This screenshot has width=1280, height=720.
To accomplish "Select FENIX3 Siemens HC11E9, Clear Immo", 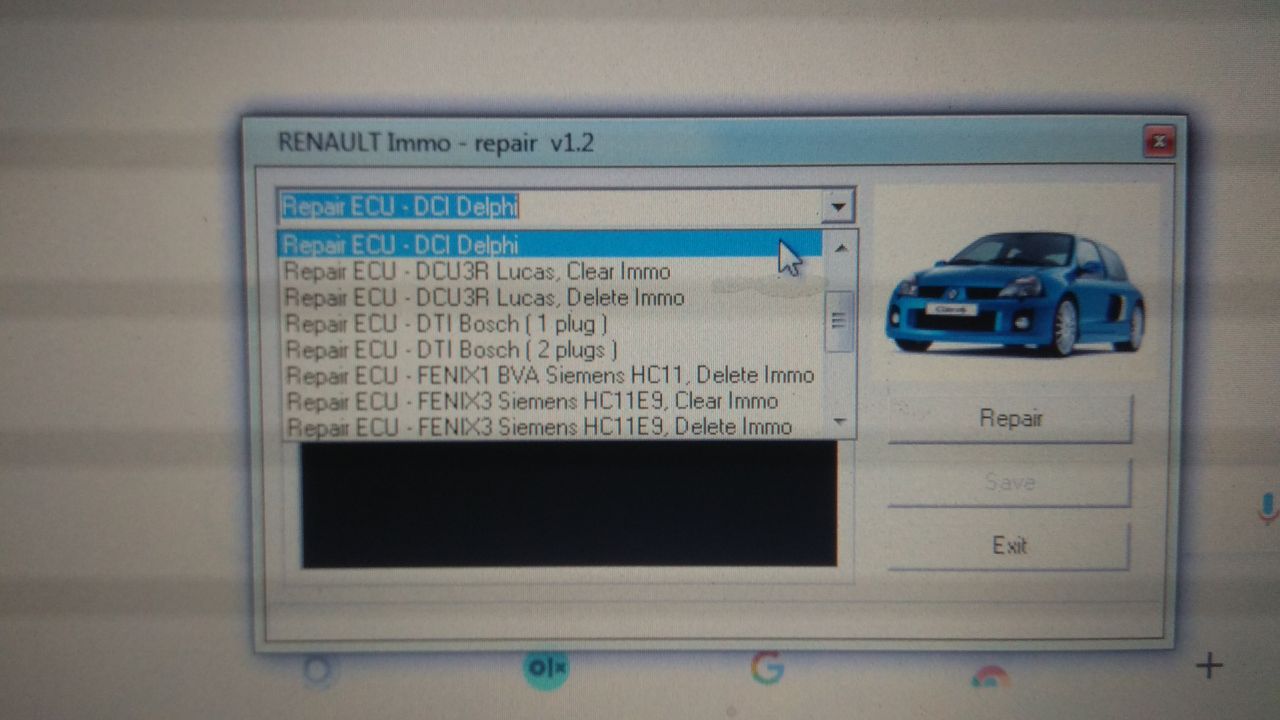I will click(551, 401).
